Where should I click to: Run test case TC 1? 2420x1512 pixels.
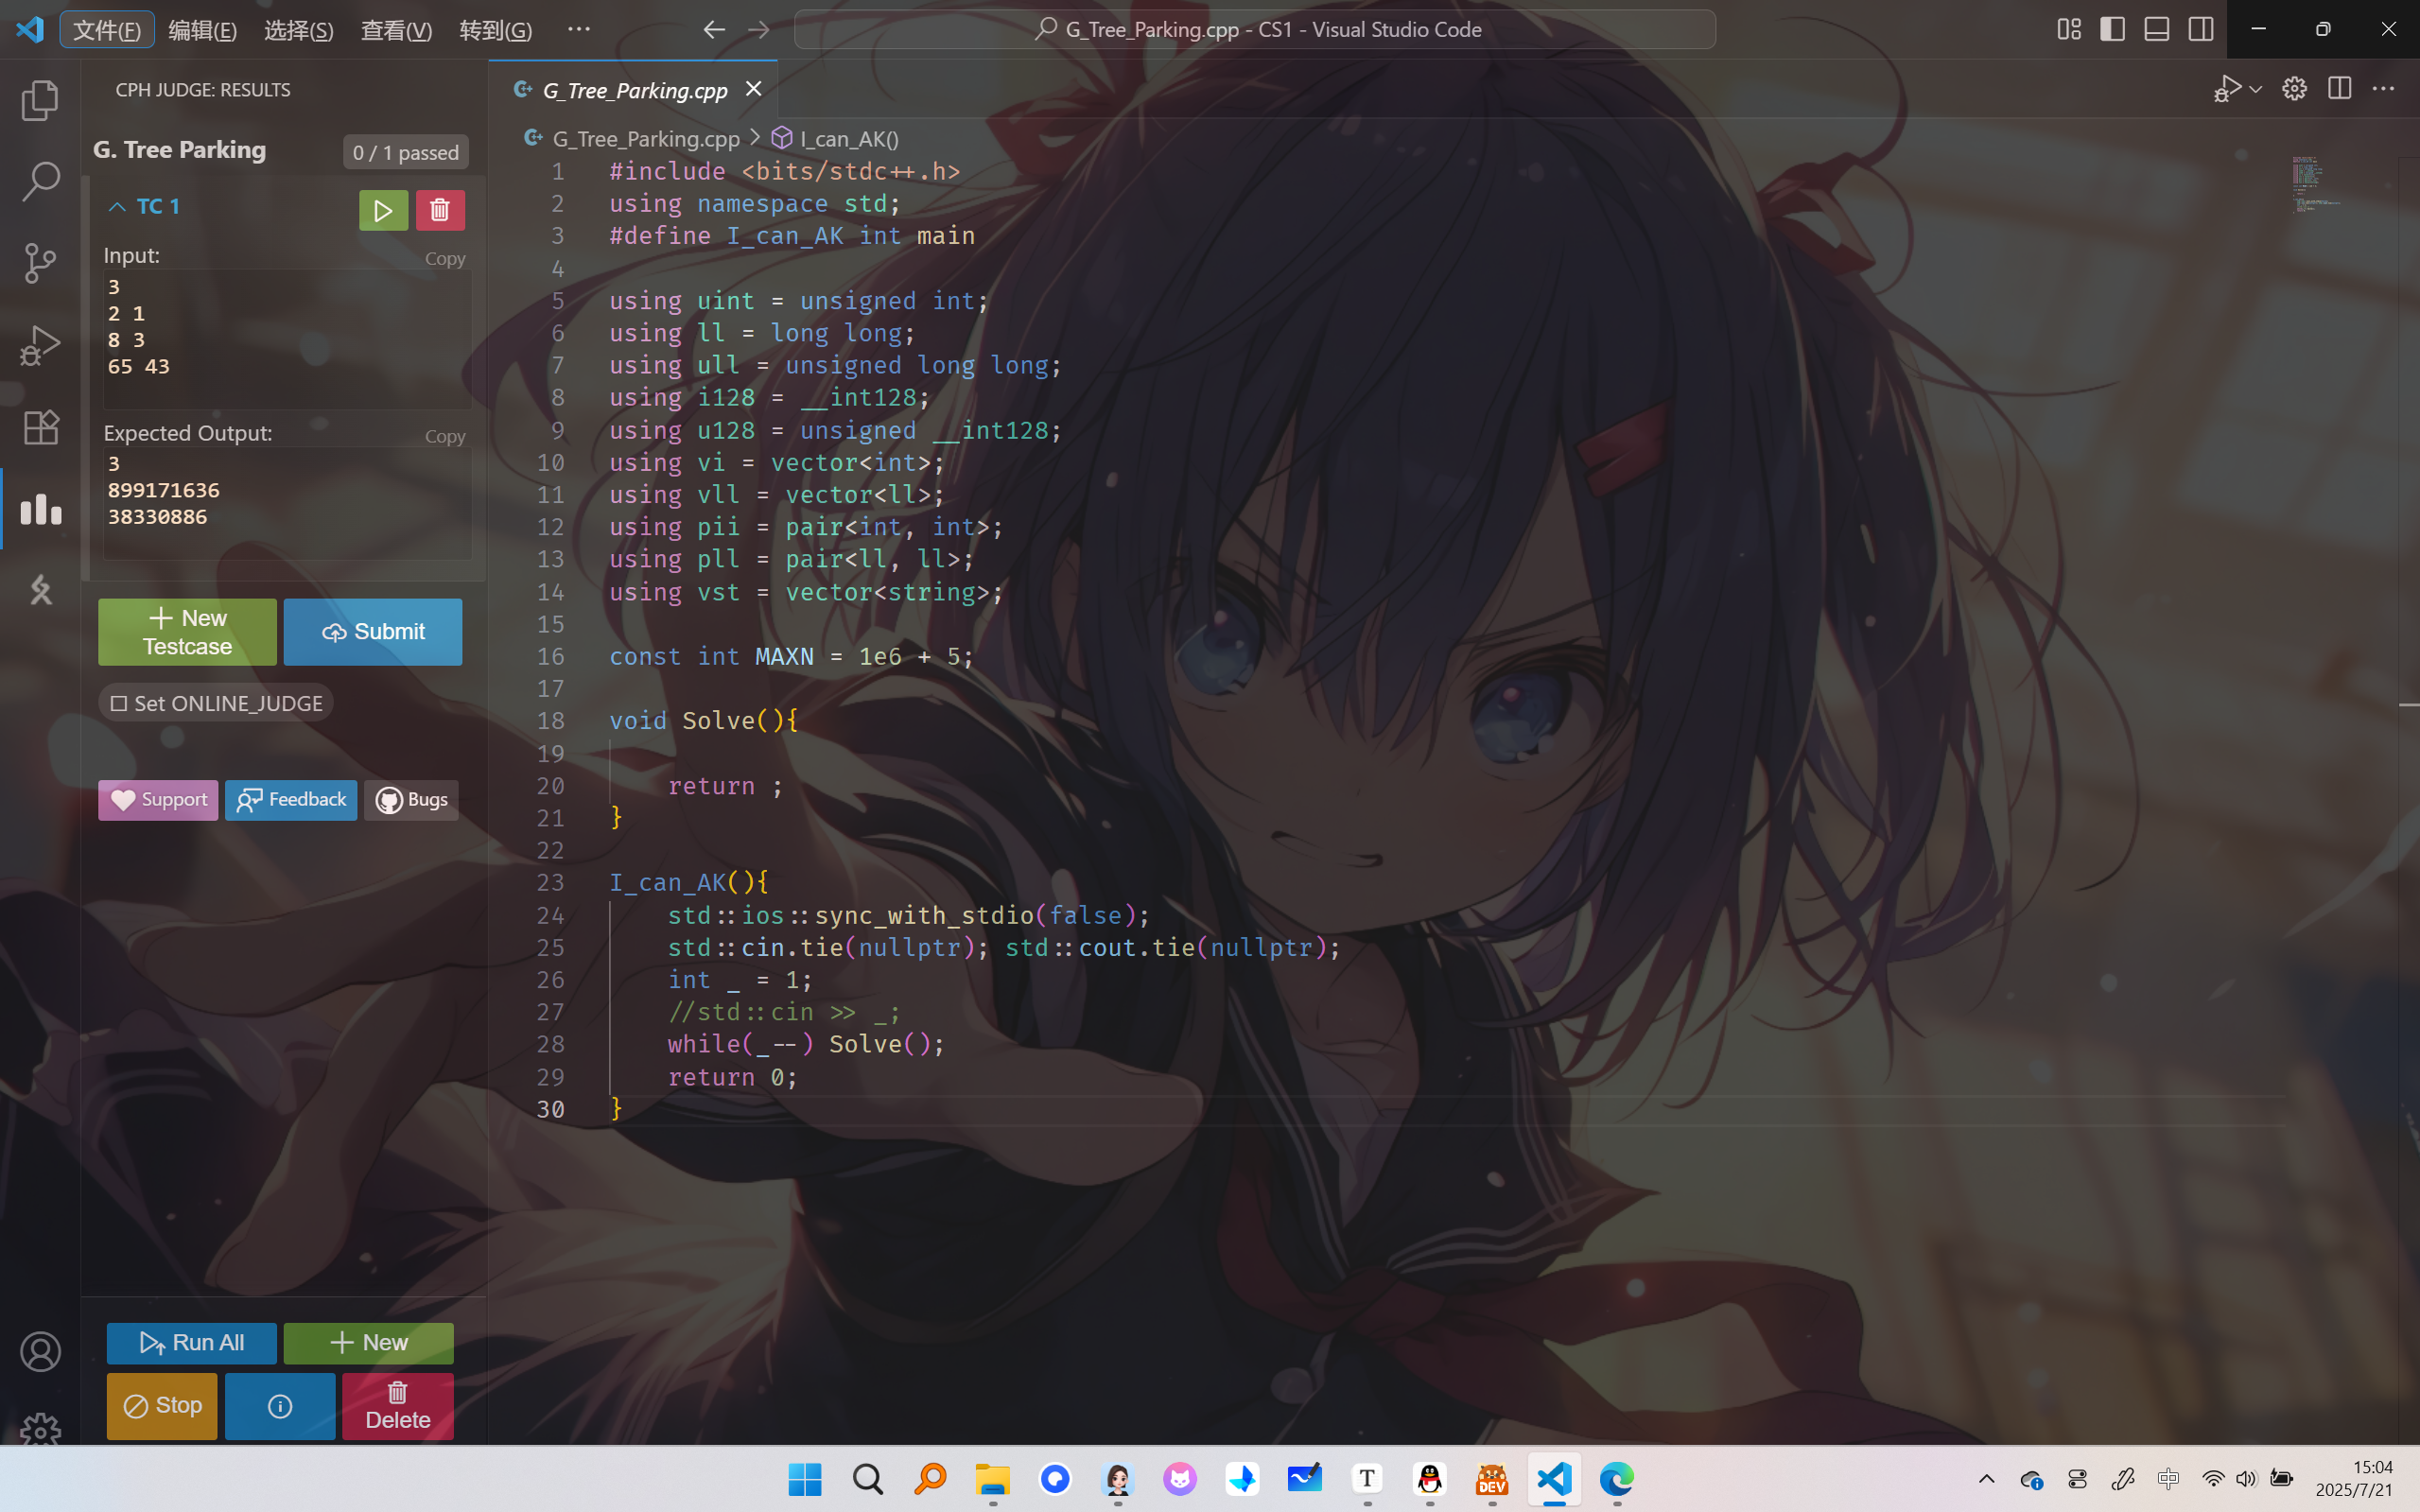pos(383,210)
